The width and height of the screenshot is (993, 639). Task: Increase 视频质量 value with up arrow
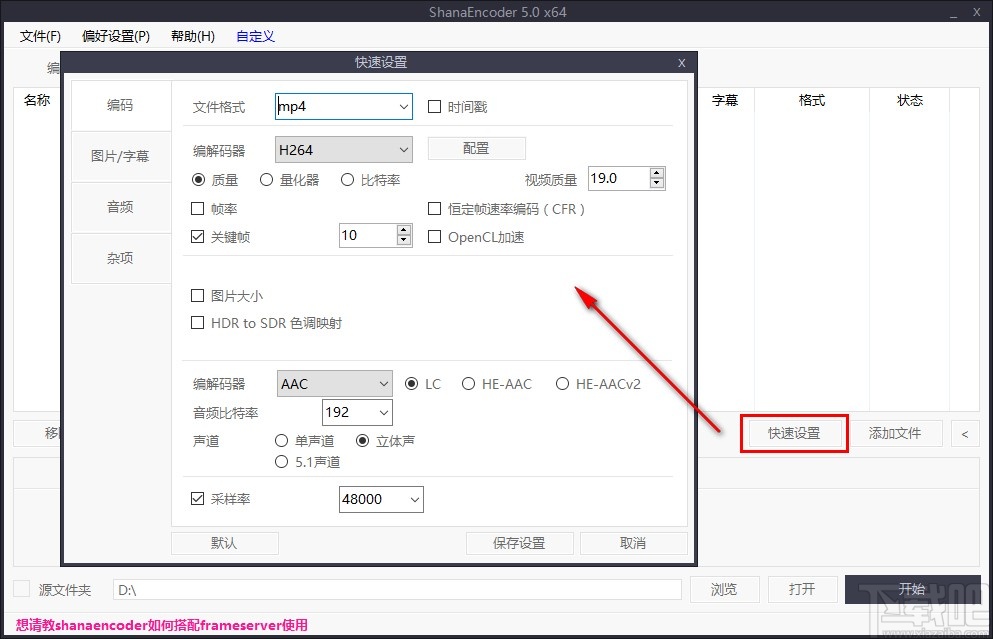click(657, 173)
